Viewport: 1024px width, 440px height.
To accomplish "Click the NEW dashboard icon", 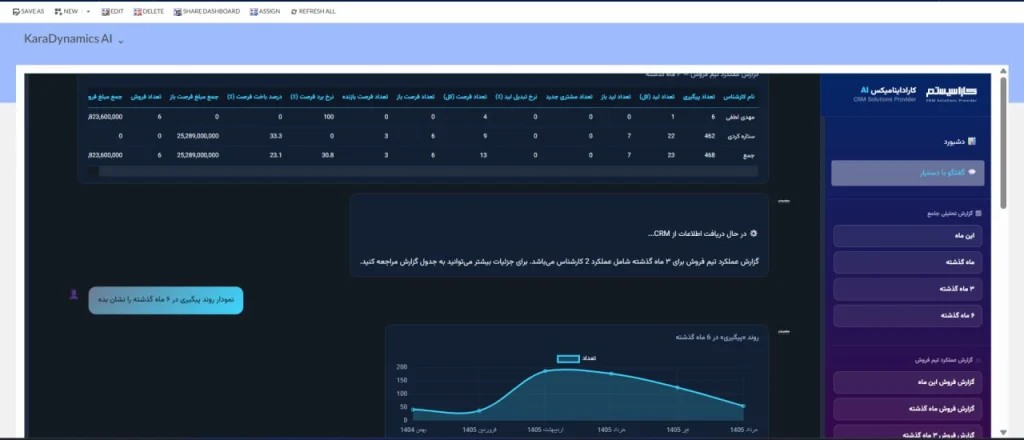I will [x=58, y=12].
